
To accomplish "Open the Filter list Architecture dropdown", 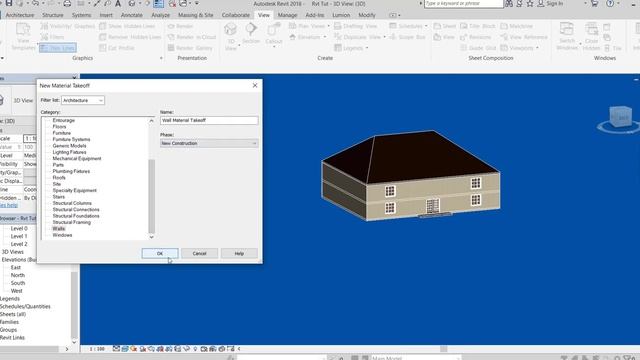I will click(x=83, y=100).
